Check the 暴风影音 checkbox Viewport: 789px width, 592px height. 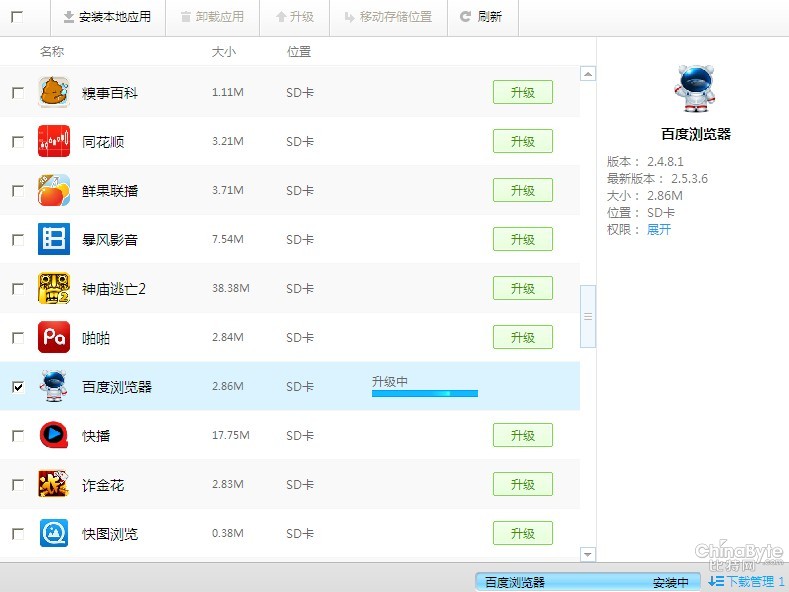(x=18, y=240)
